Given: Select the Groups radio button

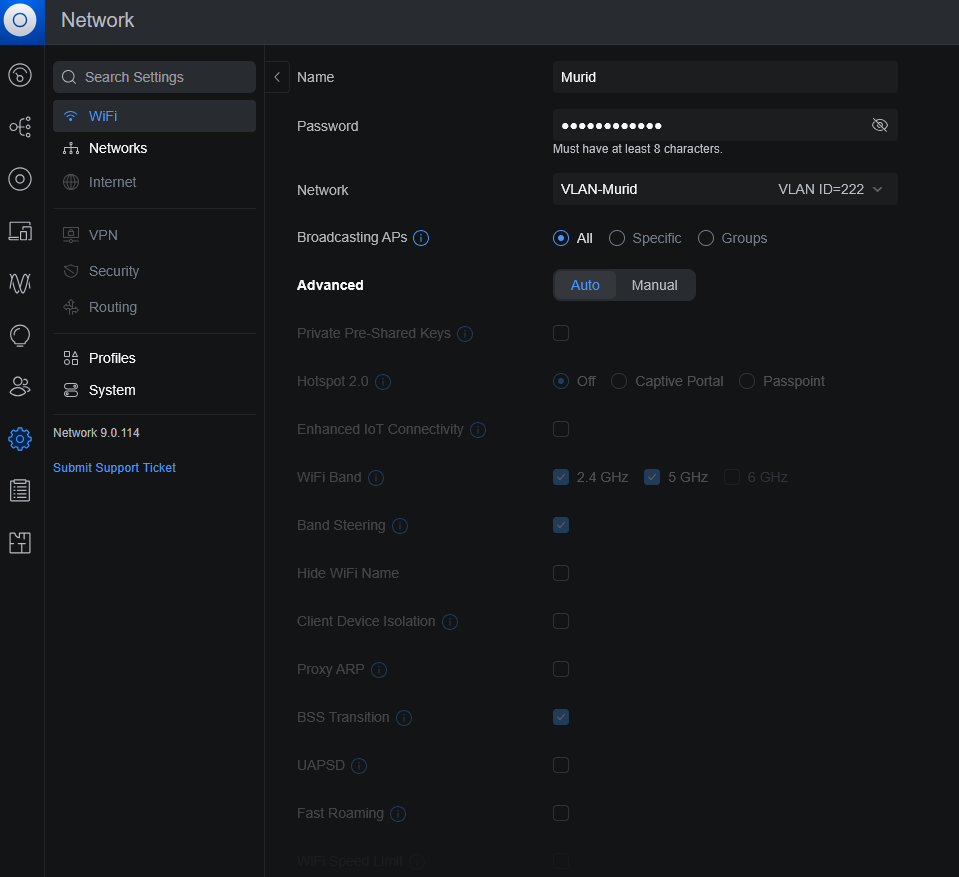Looking at the screenshot, I should click(x=706, y=238).
